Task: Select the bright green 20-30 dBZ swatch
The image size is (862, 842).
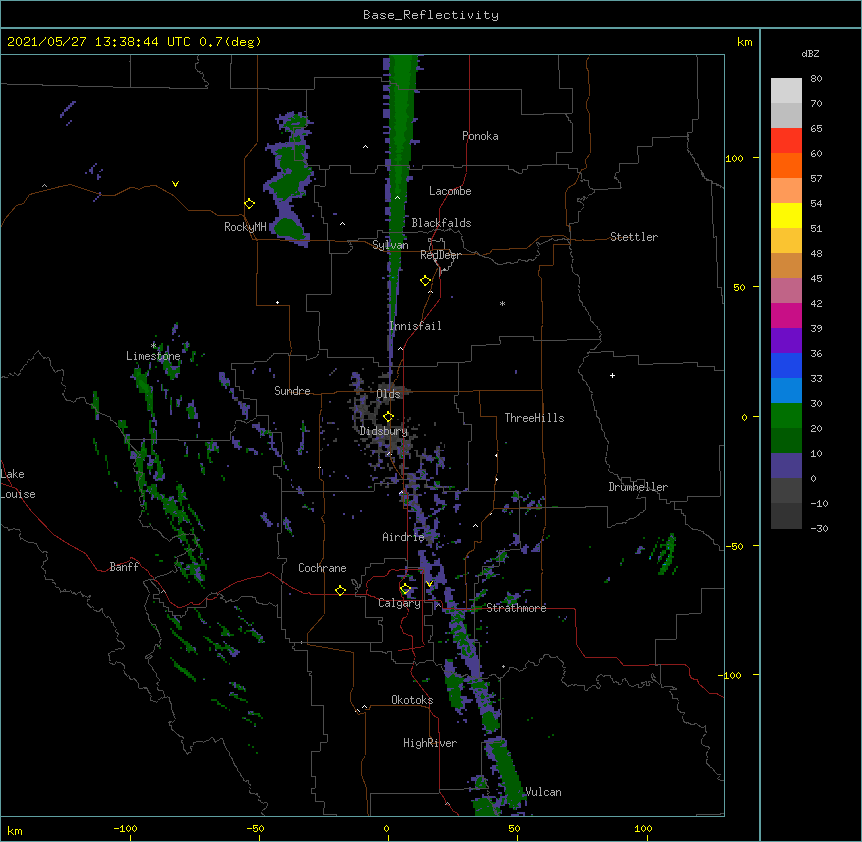Action: (x=786, y=416)
